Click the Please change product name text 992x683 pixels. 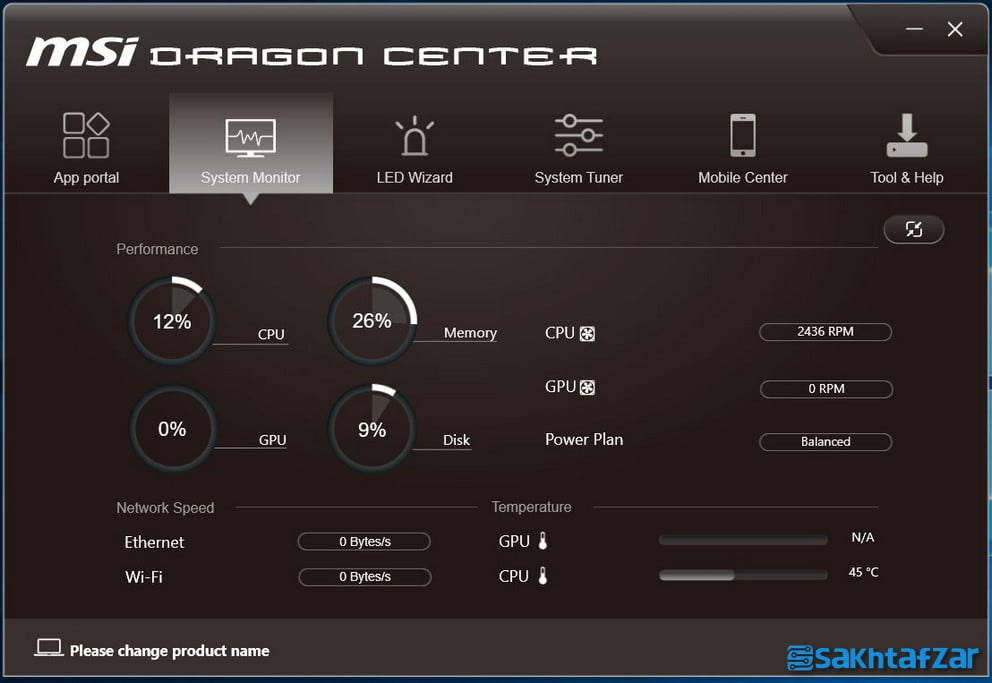pyautogui.click(x=168, y=650)
